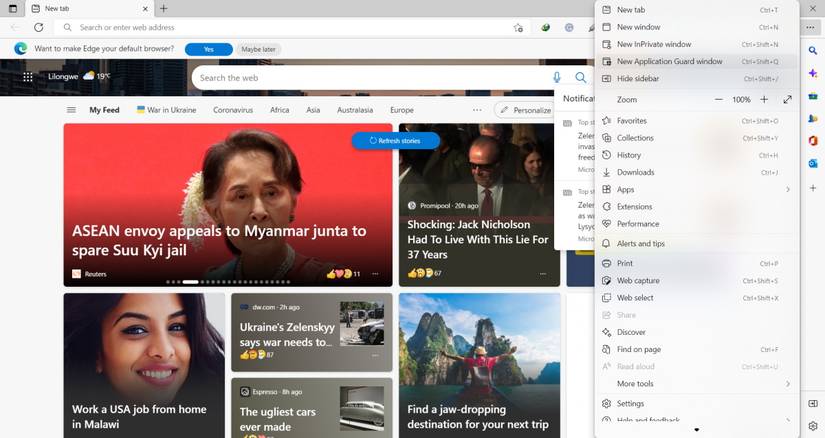The image size is (825, 438).
Task: Open a new tab with plus button
Action: (x=164, y=8)
